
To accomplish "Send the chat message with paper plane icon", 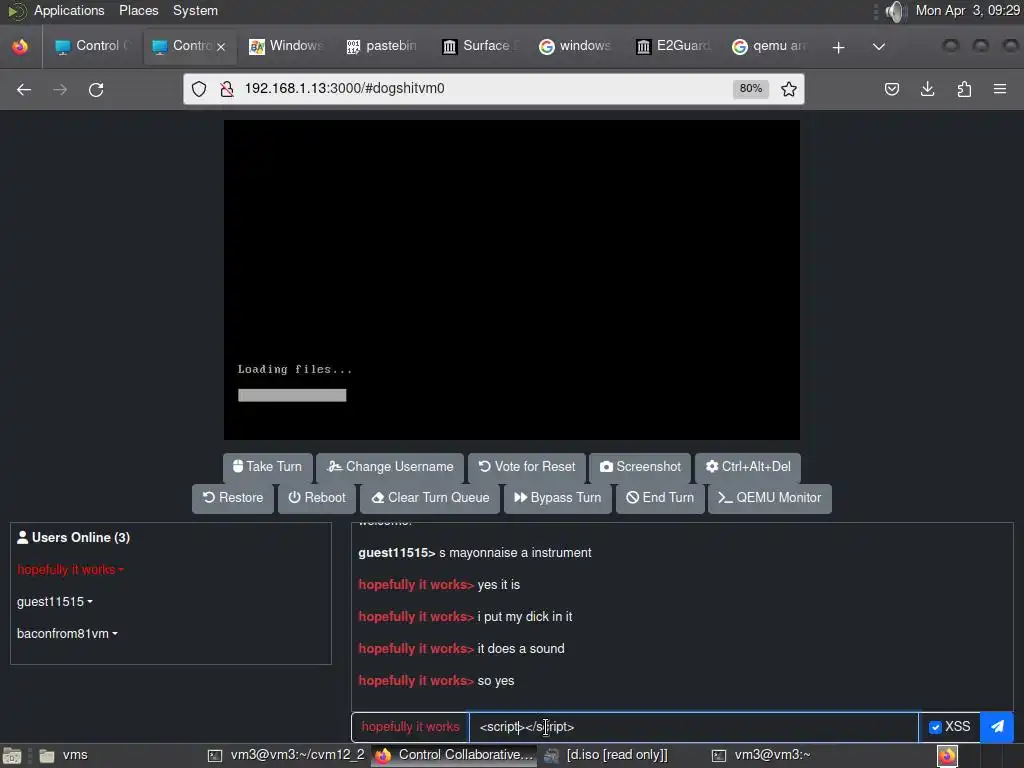I will 997,727.
